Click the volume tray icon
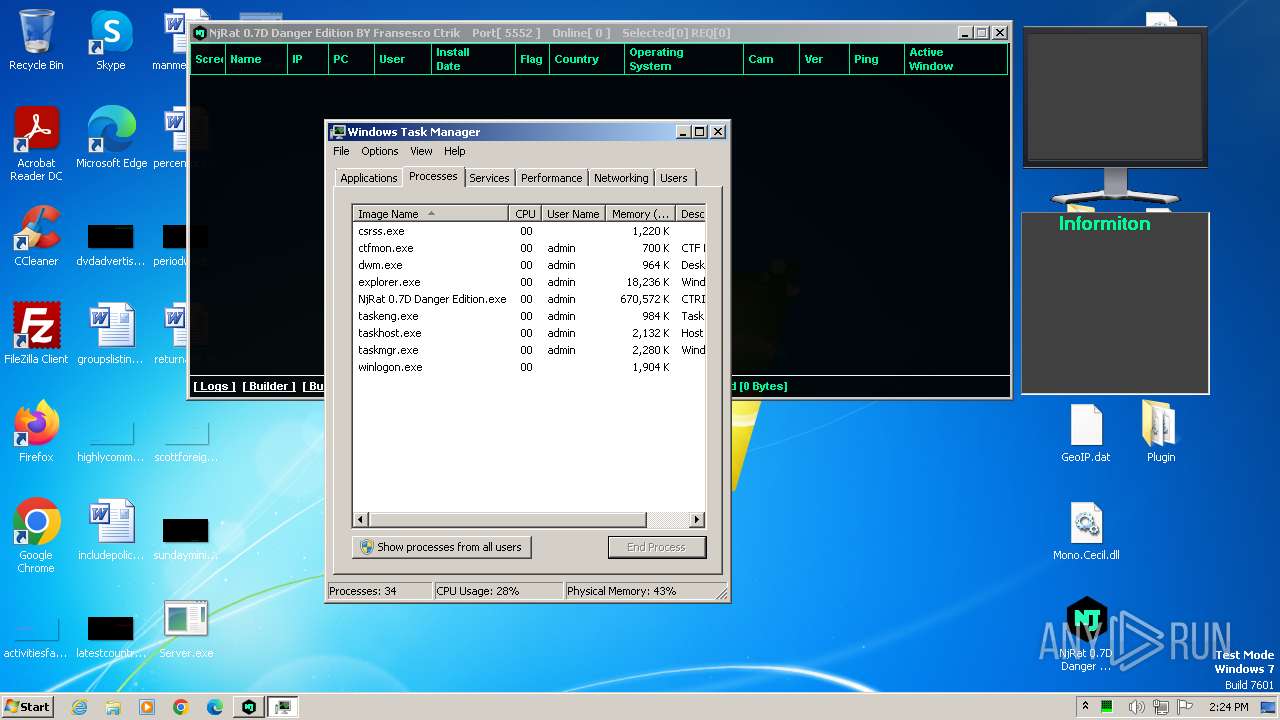Screen dimensions: 1280x720 coord(1136,707)
